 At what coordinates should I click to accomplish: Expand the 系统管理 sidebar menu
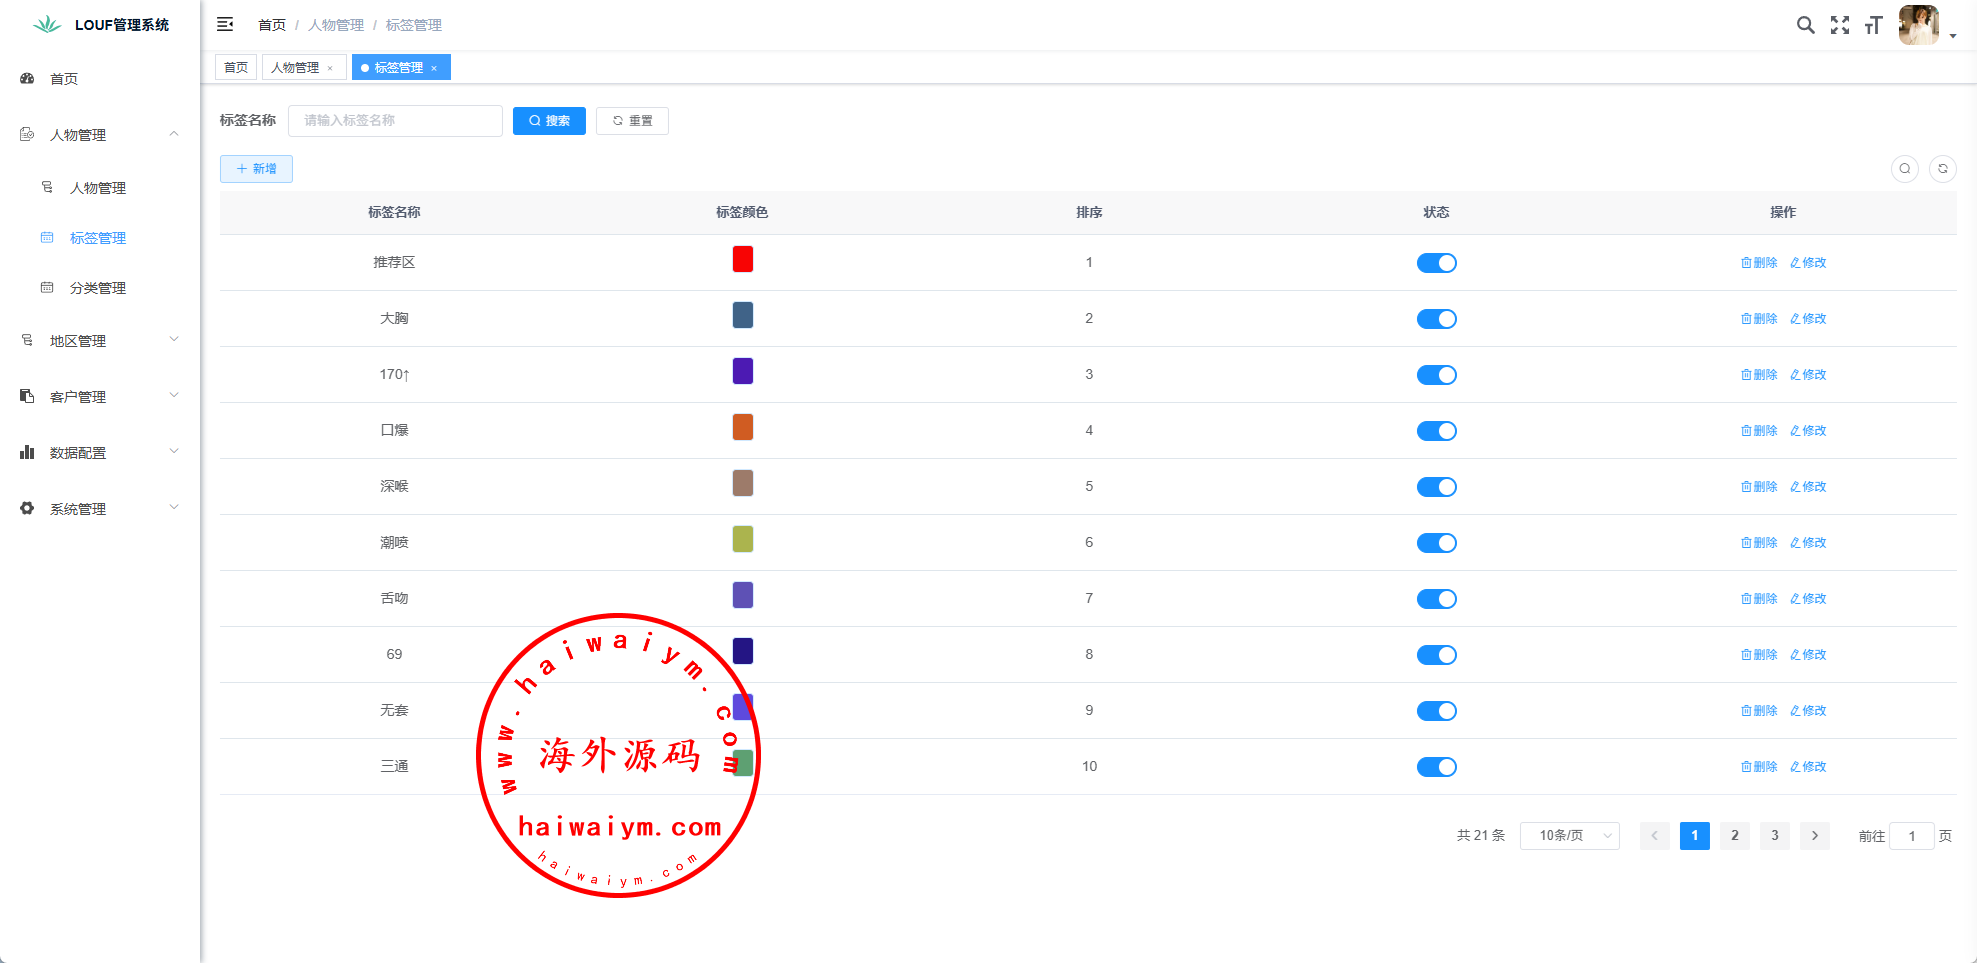100,509
